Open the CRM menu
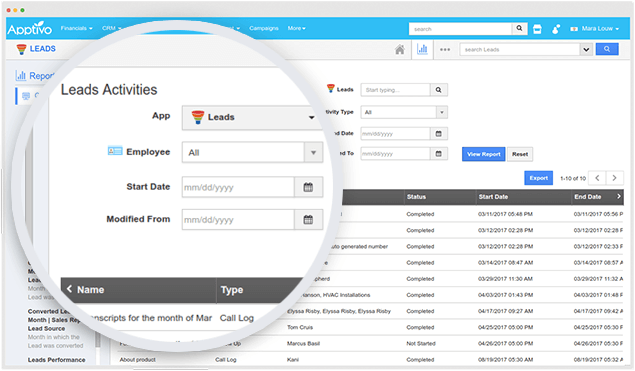The image size is (635, 371). coord(111,28)
